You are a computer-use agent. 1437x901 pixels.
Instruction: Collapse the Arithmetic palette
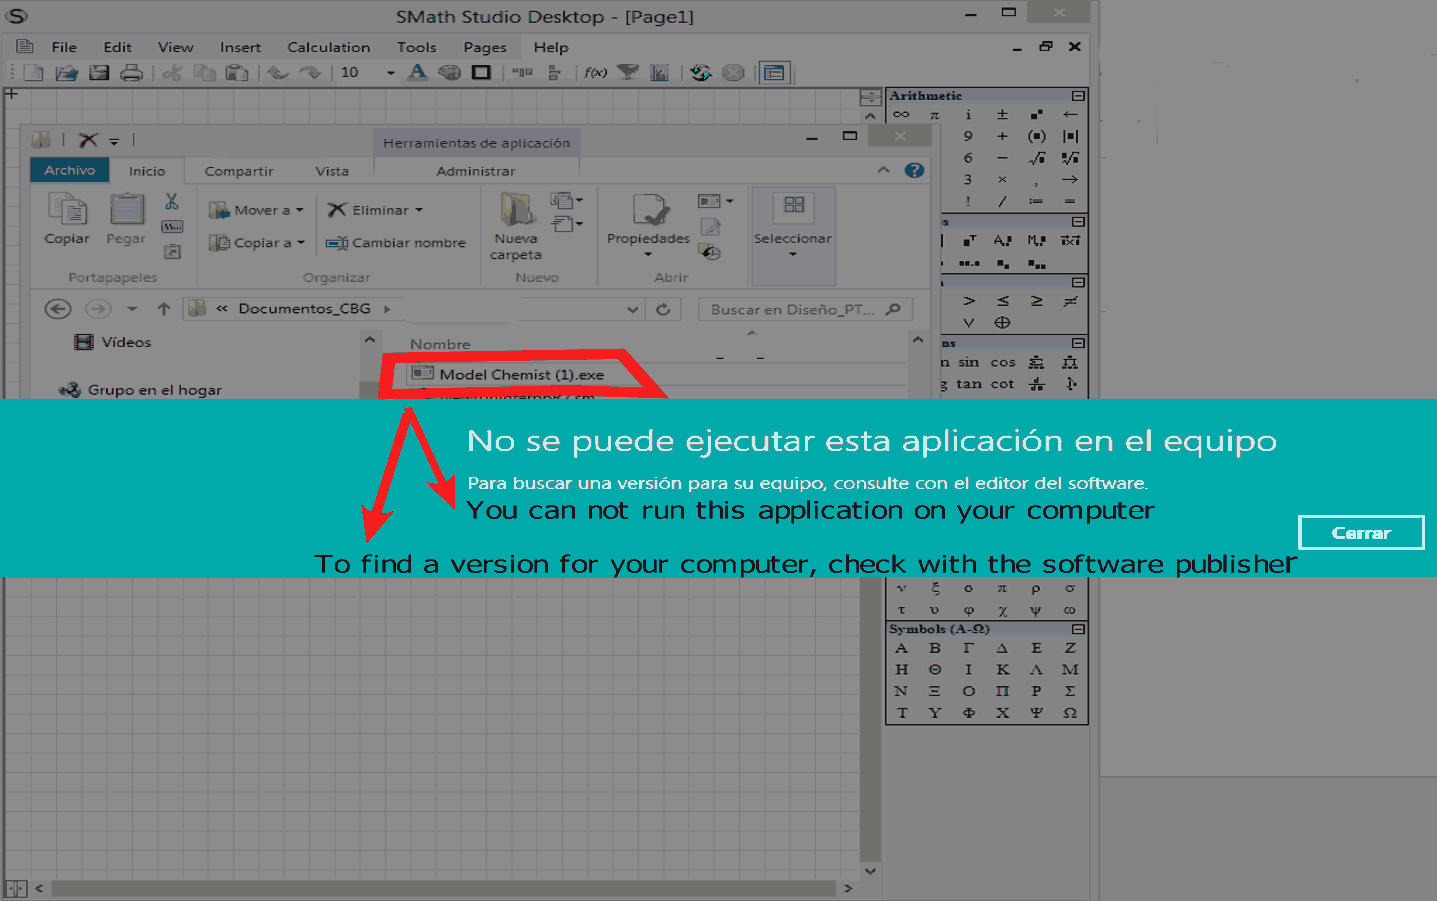pos(1076,95)
